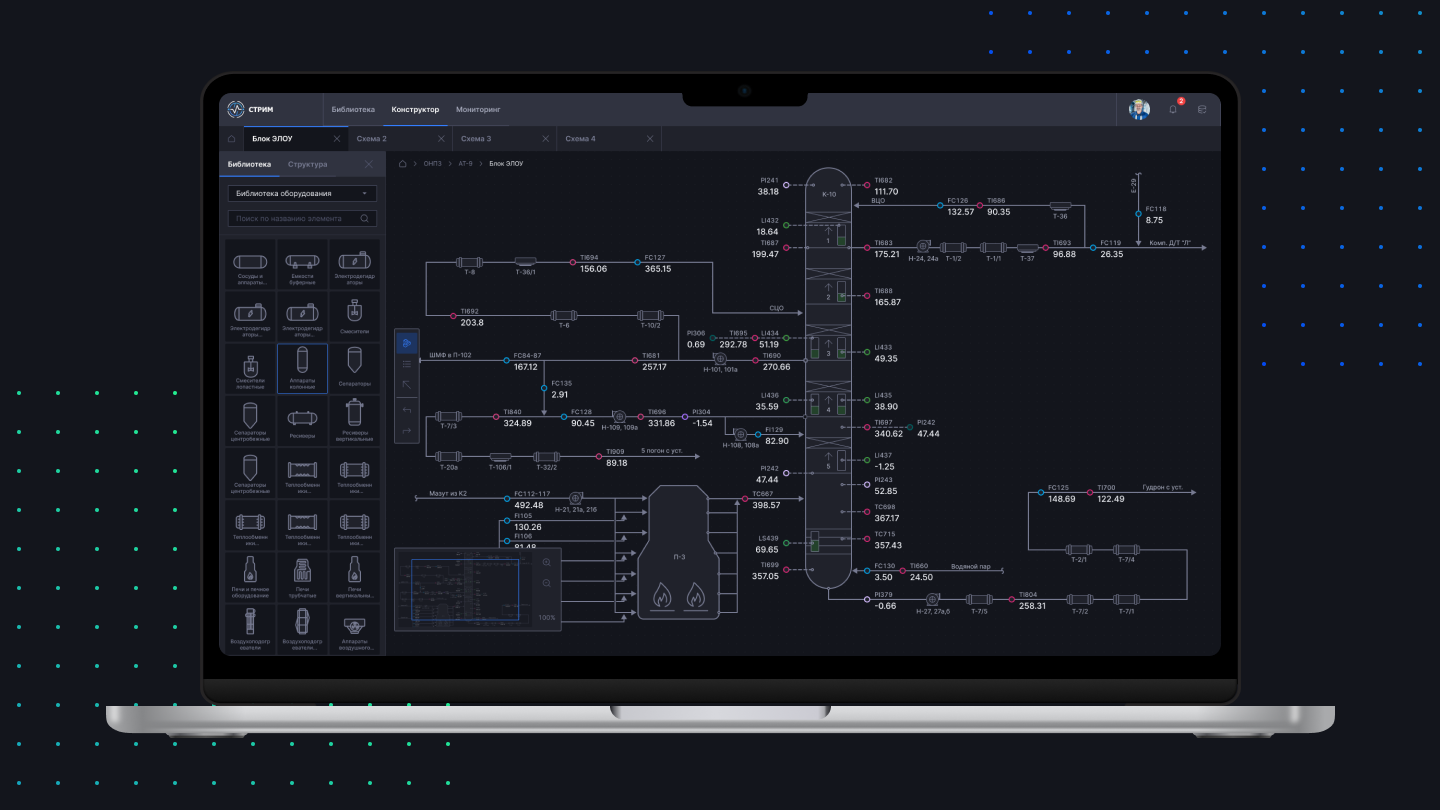Click the redo arrow in canvas toolbar
The height and width of the screenshot is (810, 1440).
coord(407,428)
